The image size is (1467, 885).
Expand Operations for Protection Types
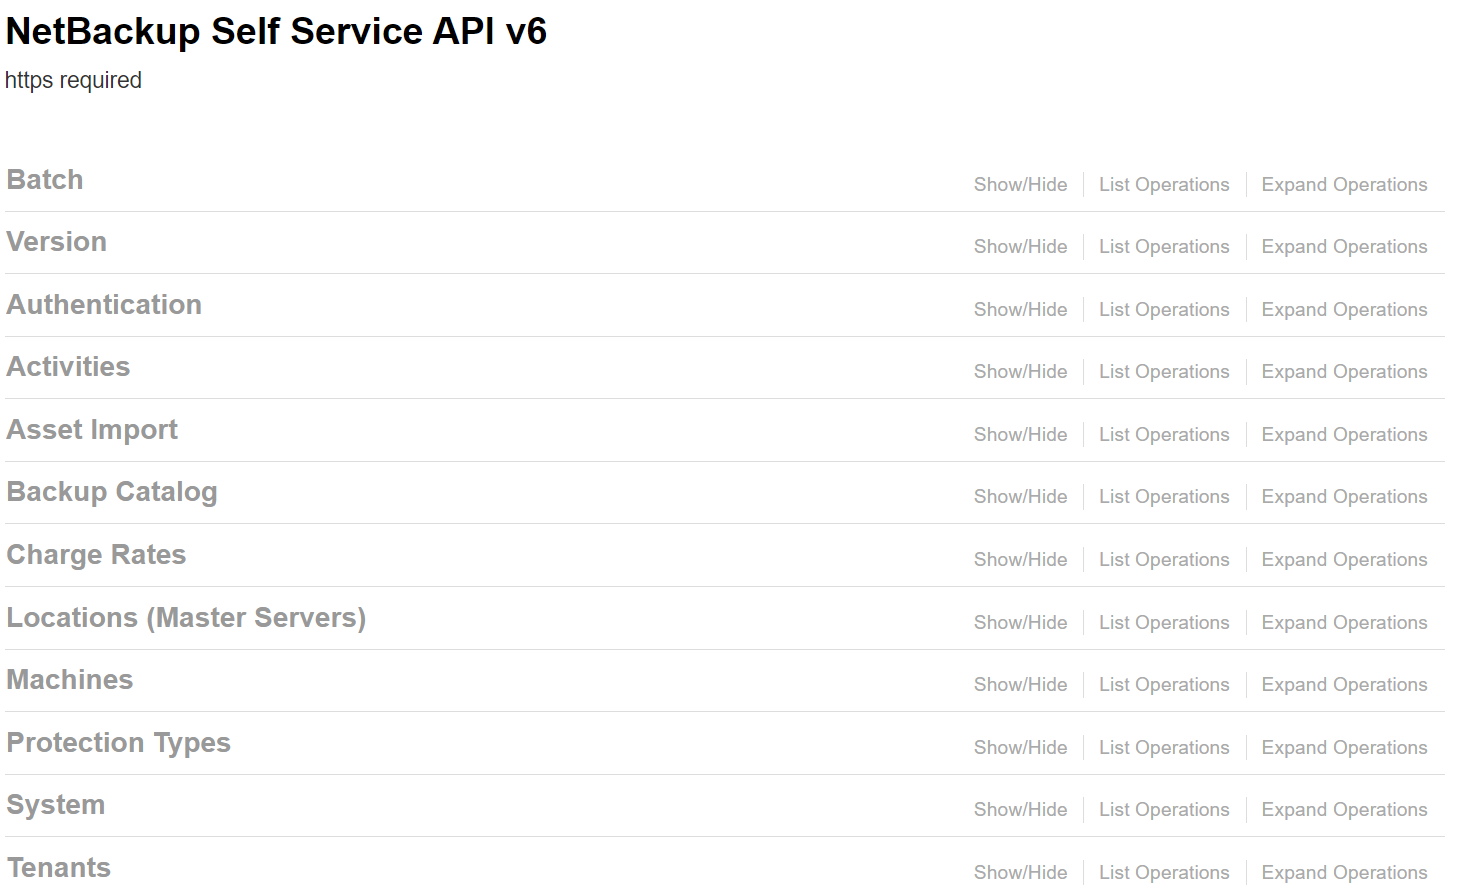pos(1344,748)
